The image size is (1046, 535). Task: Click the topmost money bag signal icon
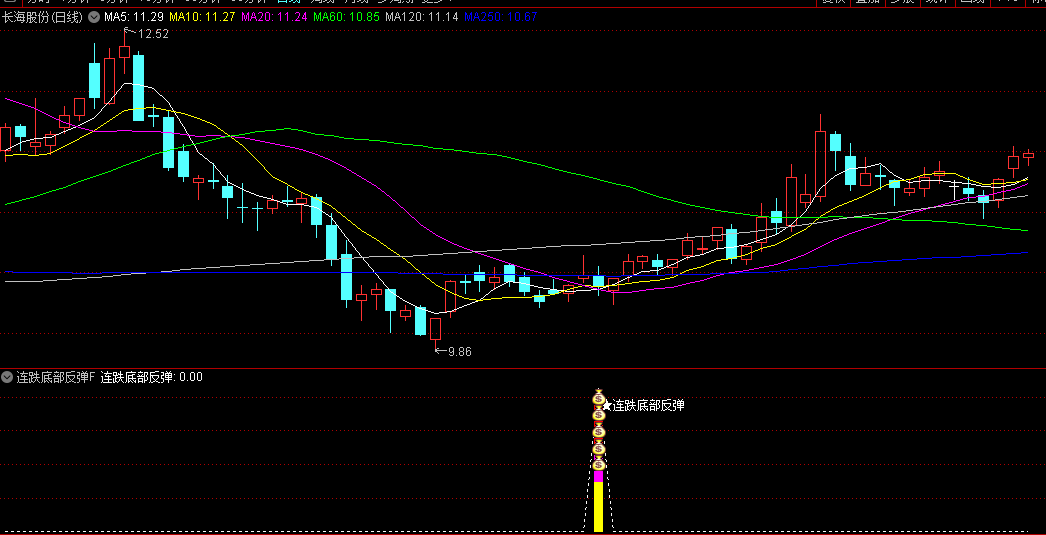click(598, 398)
